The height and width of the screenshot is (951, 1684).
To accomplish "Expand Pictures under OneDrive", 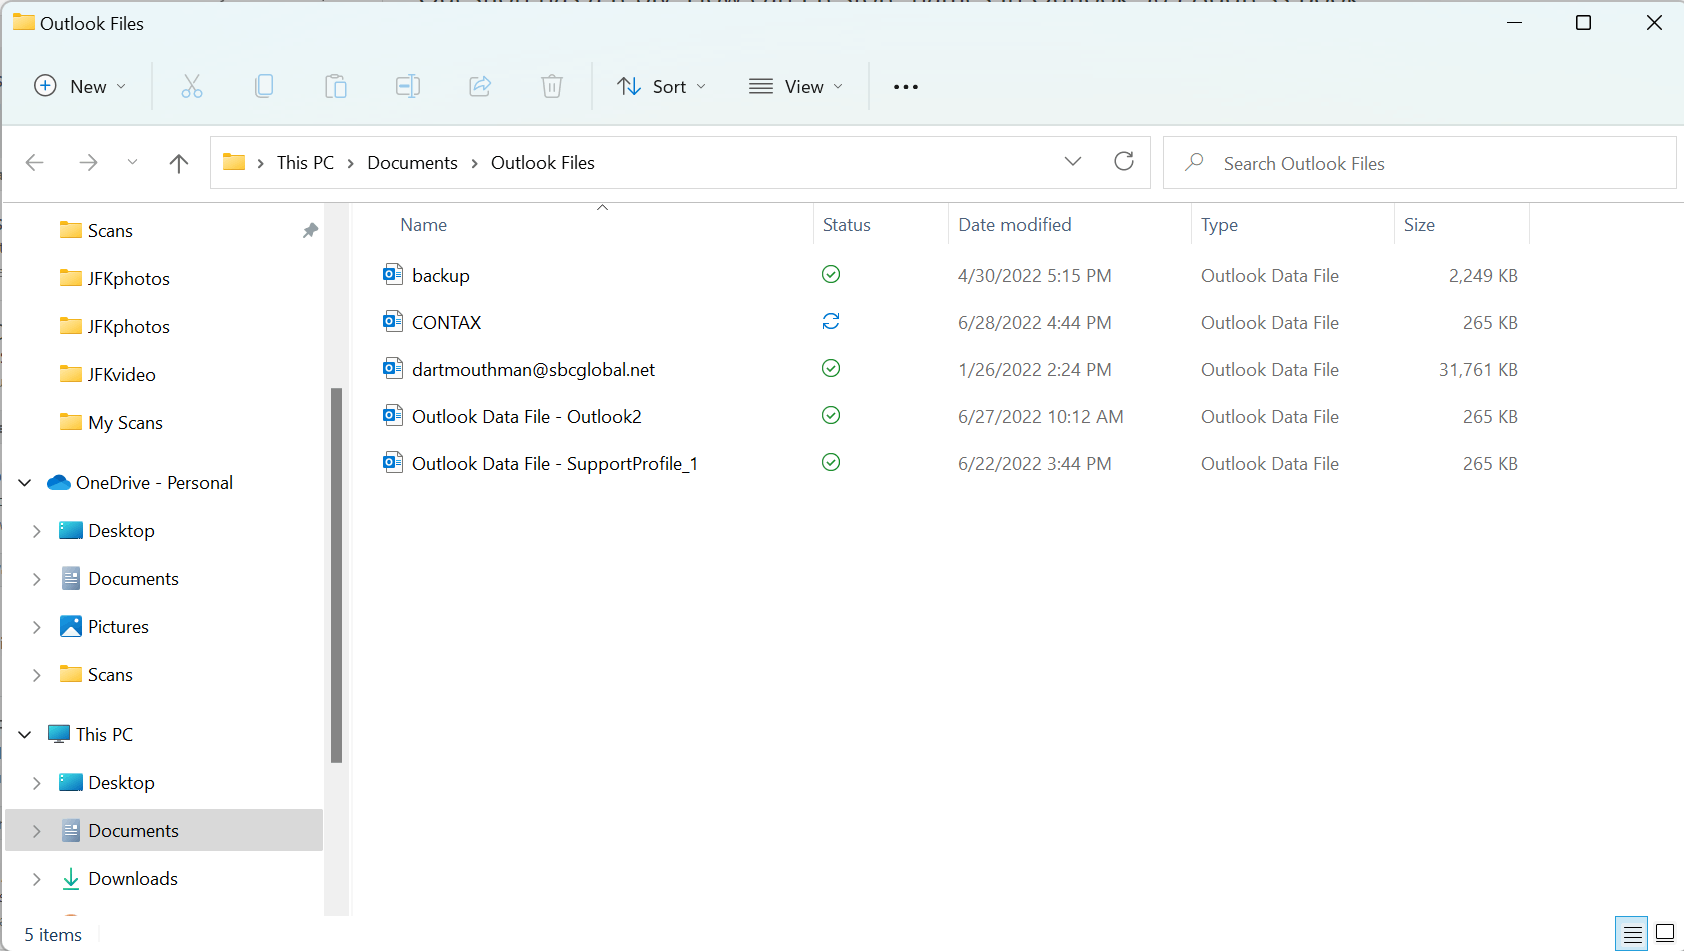I will point(37,627).
